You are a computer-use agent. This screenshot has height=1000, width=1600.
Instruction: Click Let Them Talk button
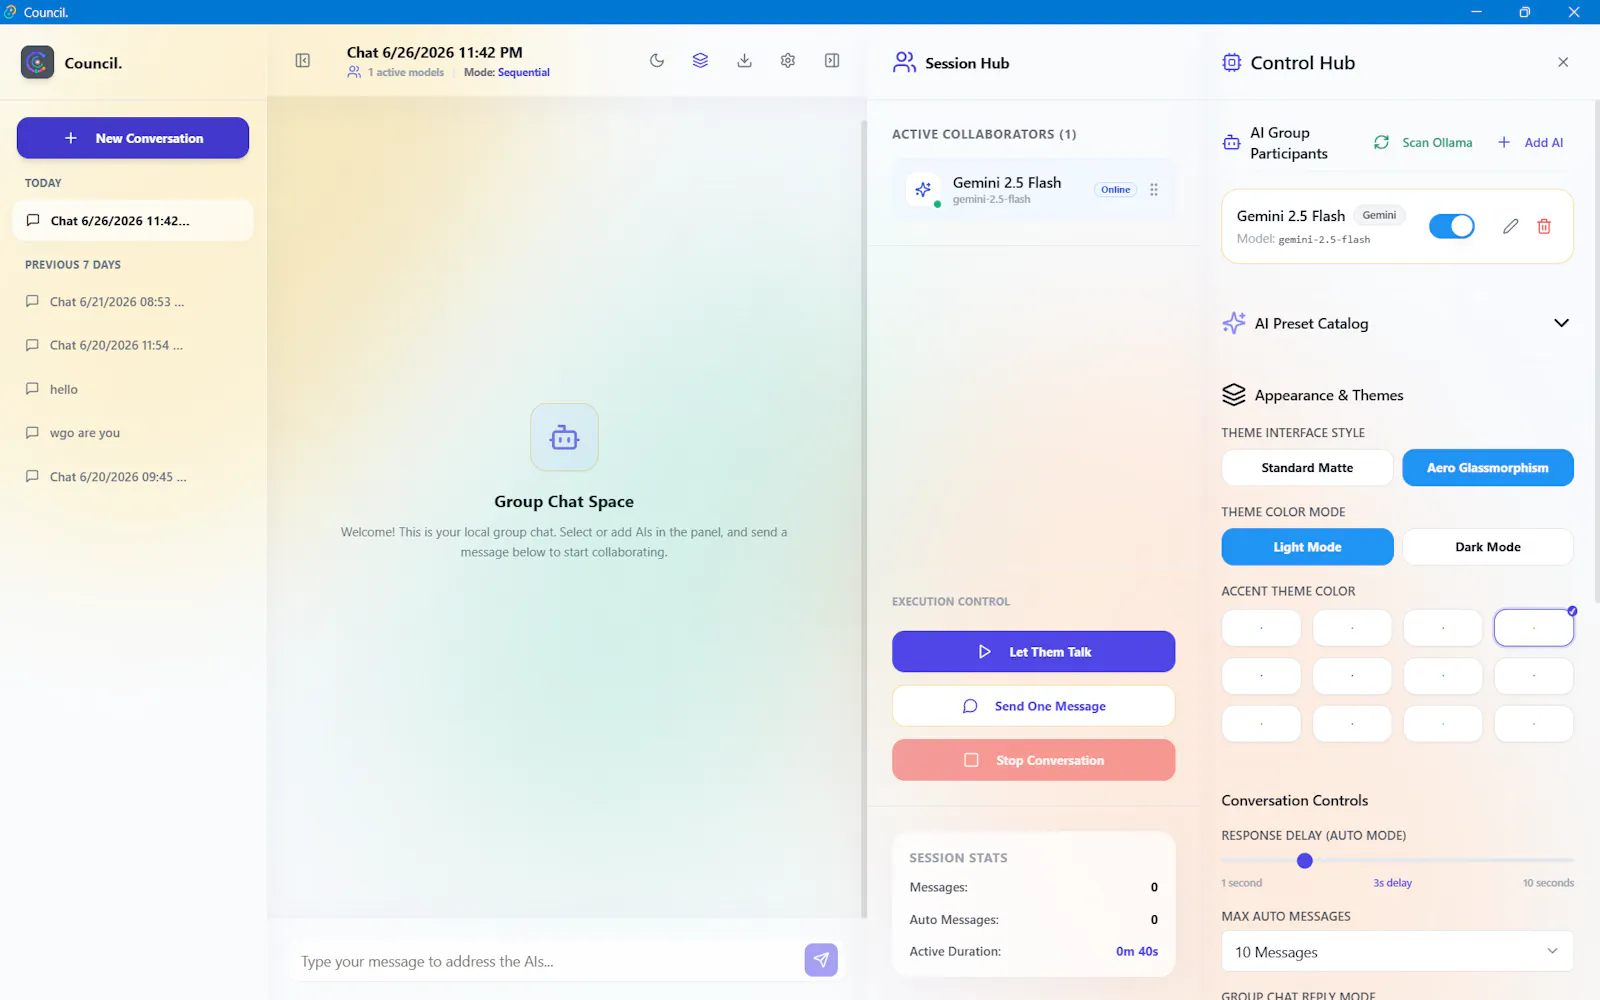[x=1033, y=652]
